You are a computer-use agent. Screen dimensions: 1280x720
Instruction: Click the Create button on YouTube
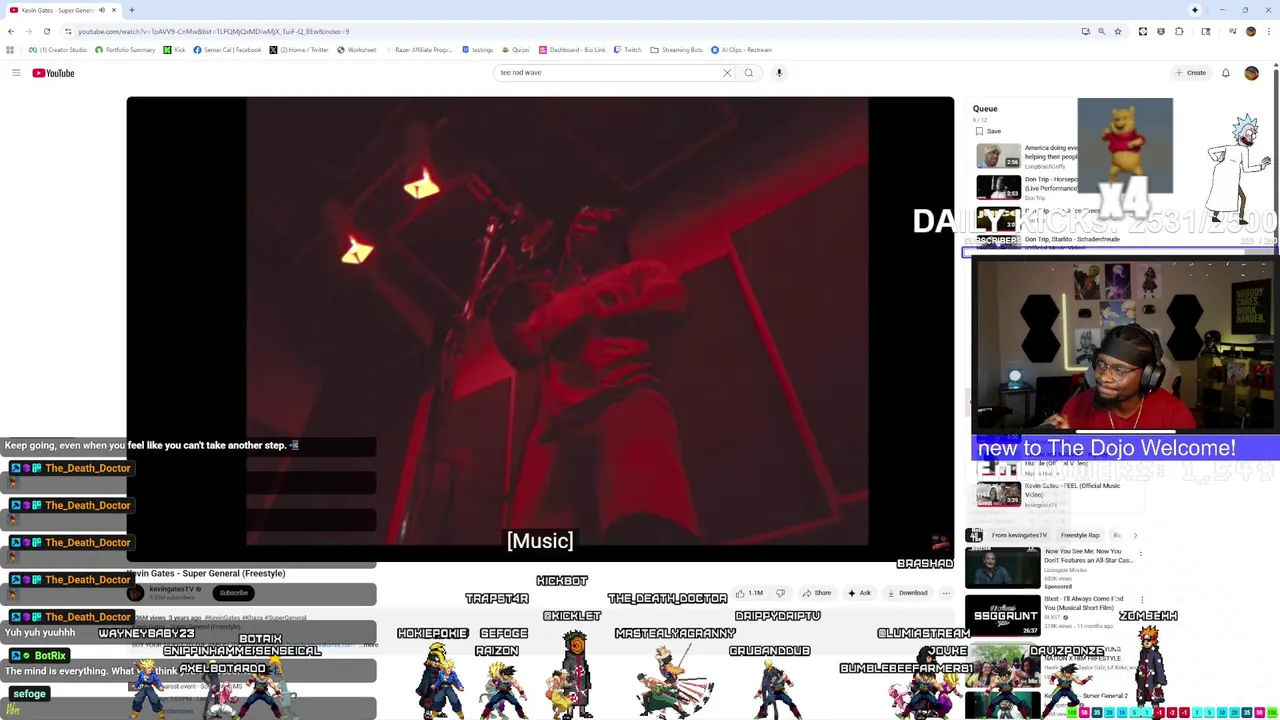tap(1191, 73)
